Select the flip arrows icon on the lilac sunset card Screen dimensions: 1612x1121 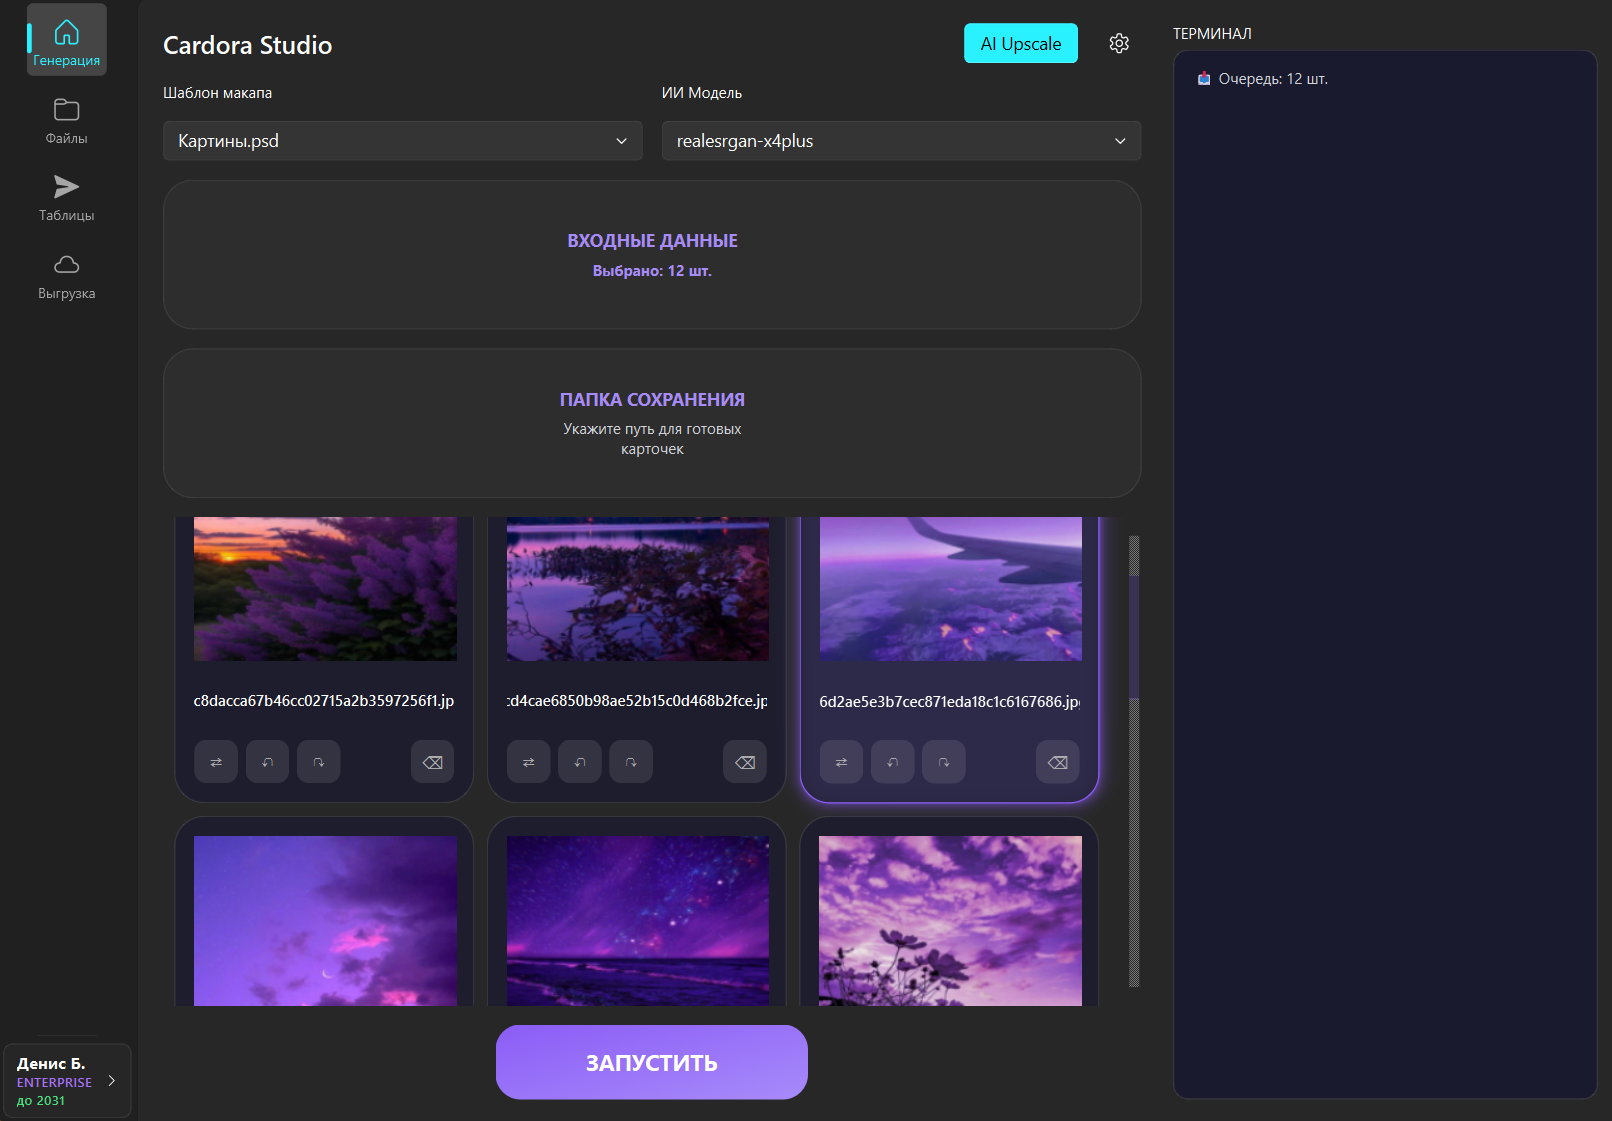[x=215, y=761]
